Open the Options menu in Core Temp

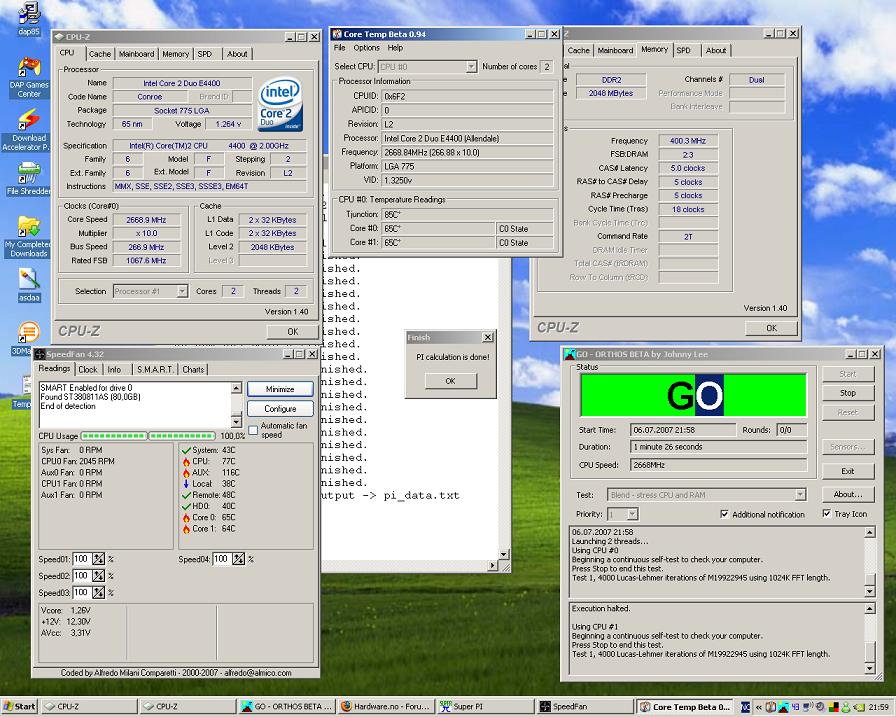pos(366,48)
